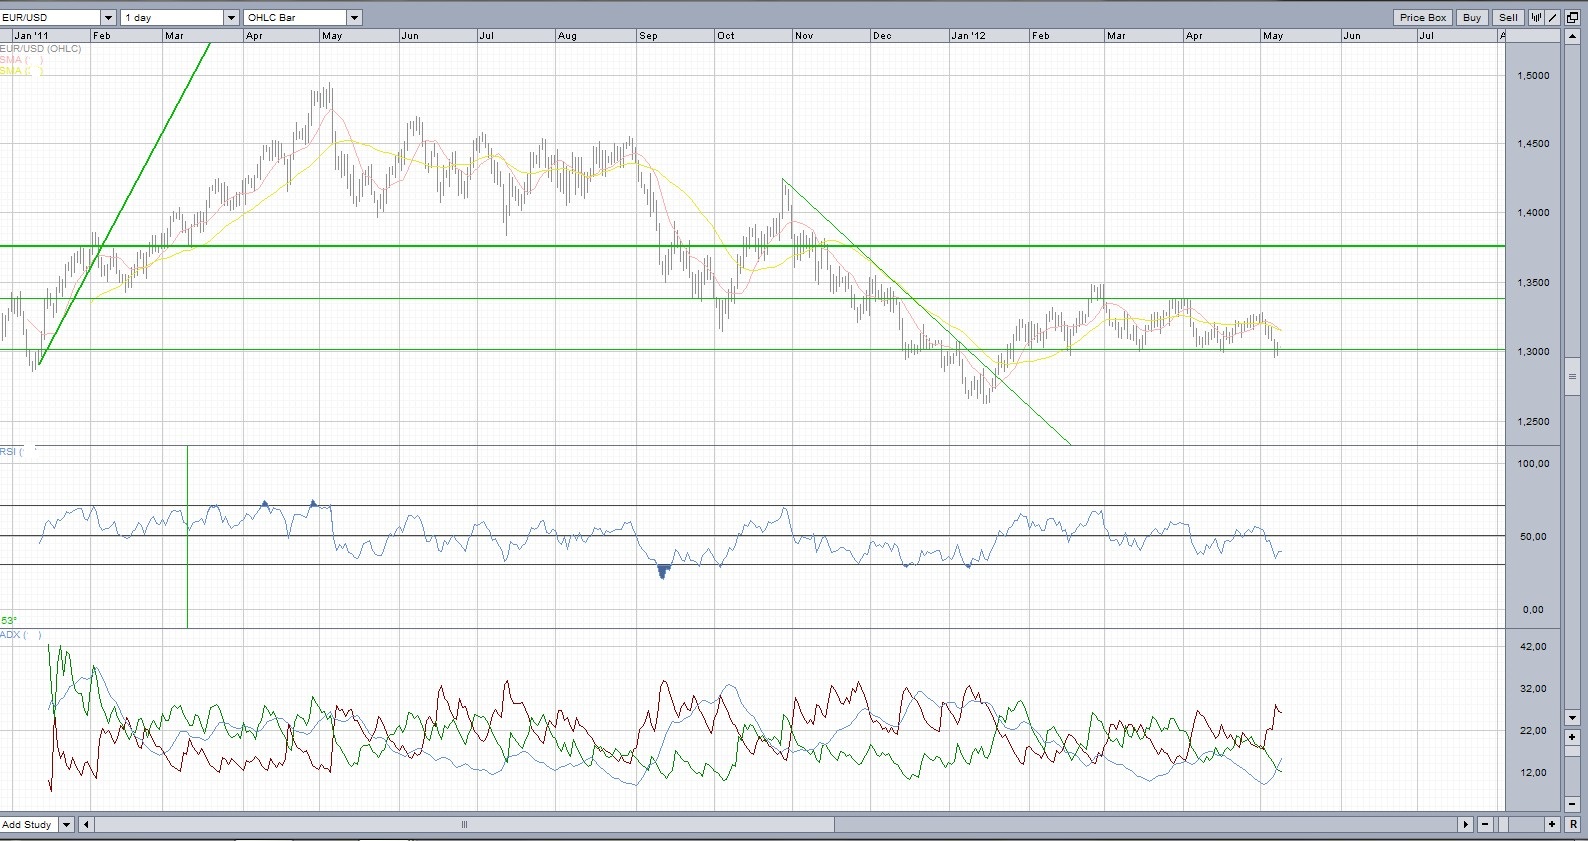Click the R reset zoom button
This screenshot has width=1588, height=841.
[1573, 825]
